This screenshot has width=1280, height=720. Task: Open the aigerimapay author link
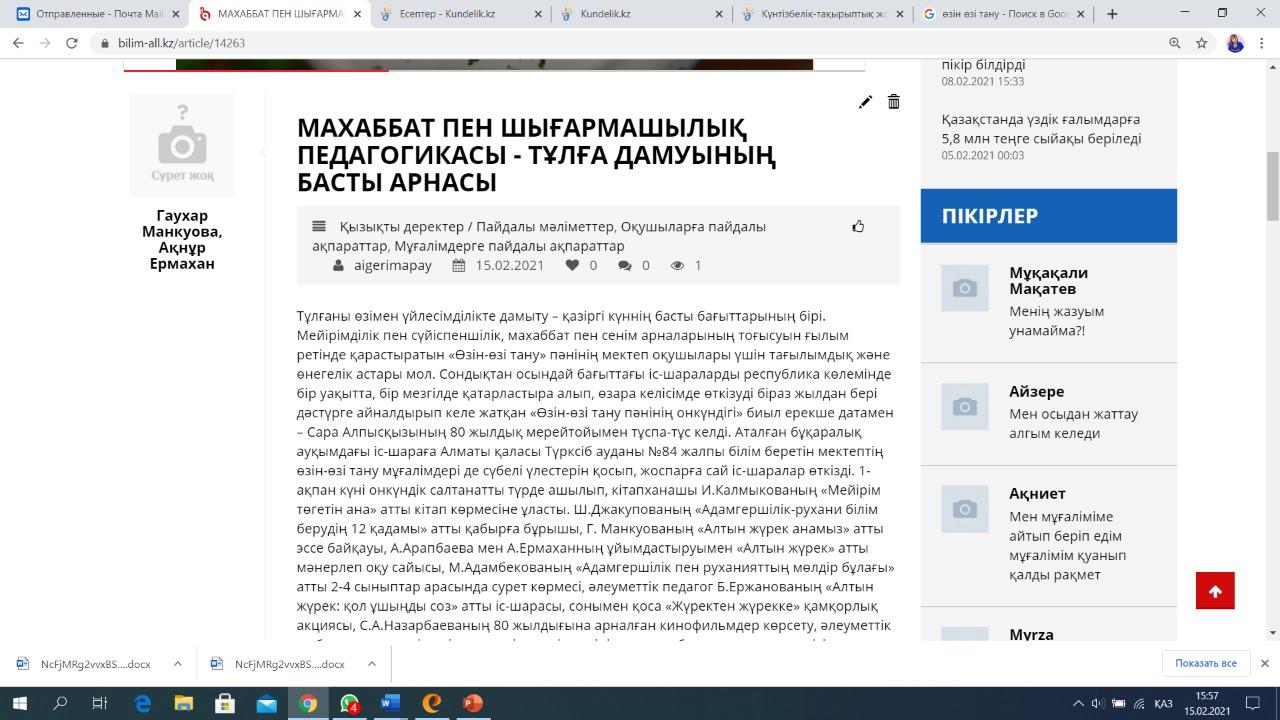click(x=393, y=265)
